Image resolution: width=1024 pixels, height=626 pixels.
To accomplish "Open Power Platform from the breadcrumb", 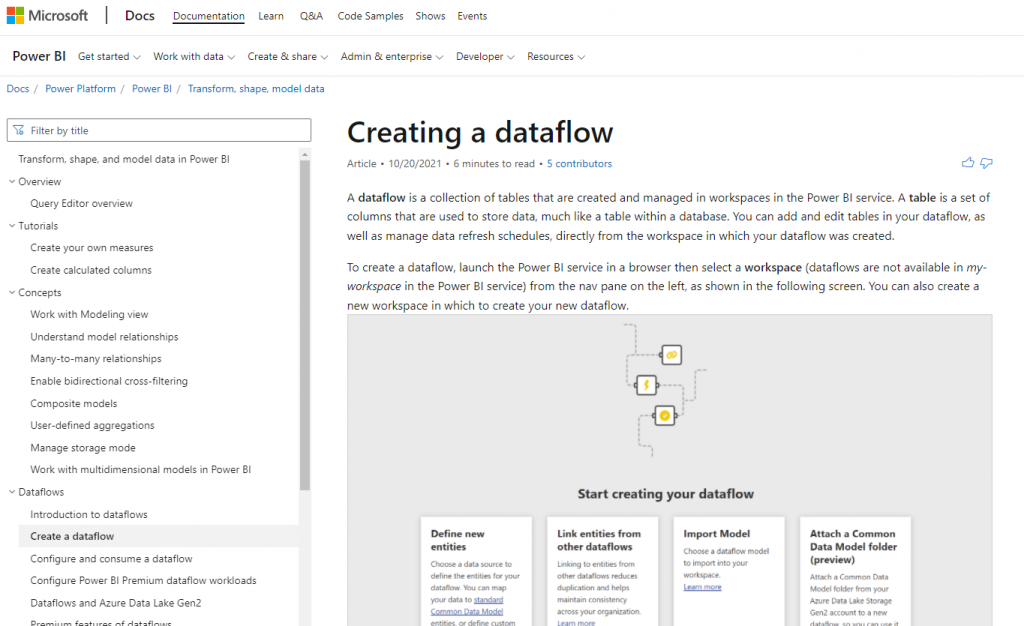I will click(x=80, y=88).
